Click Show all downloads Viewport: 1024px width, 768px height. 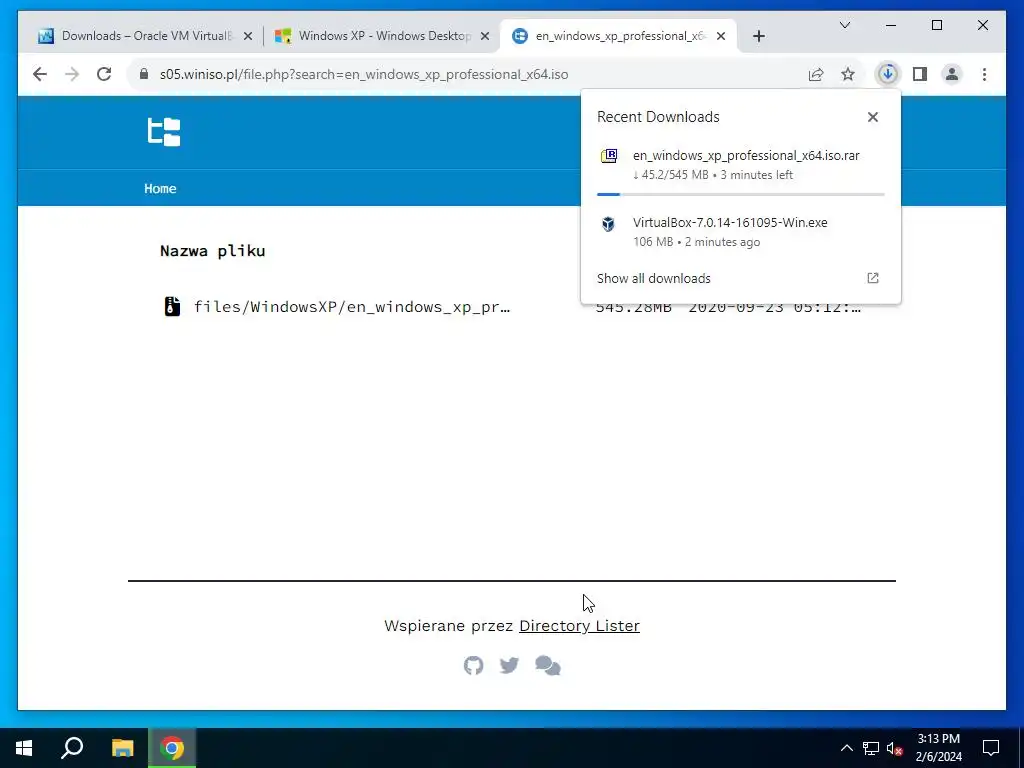(654, 278)
